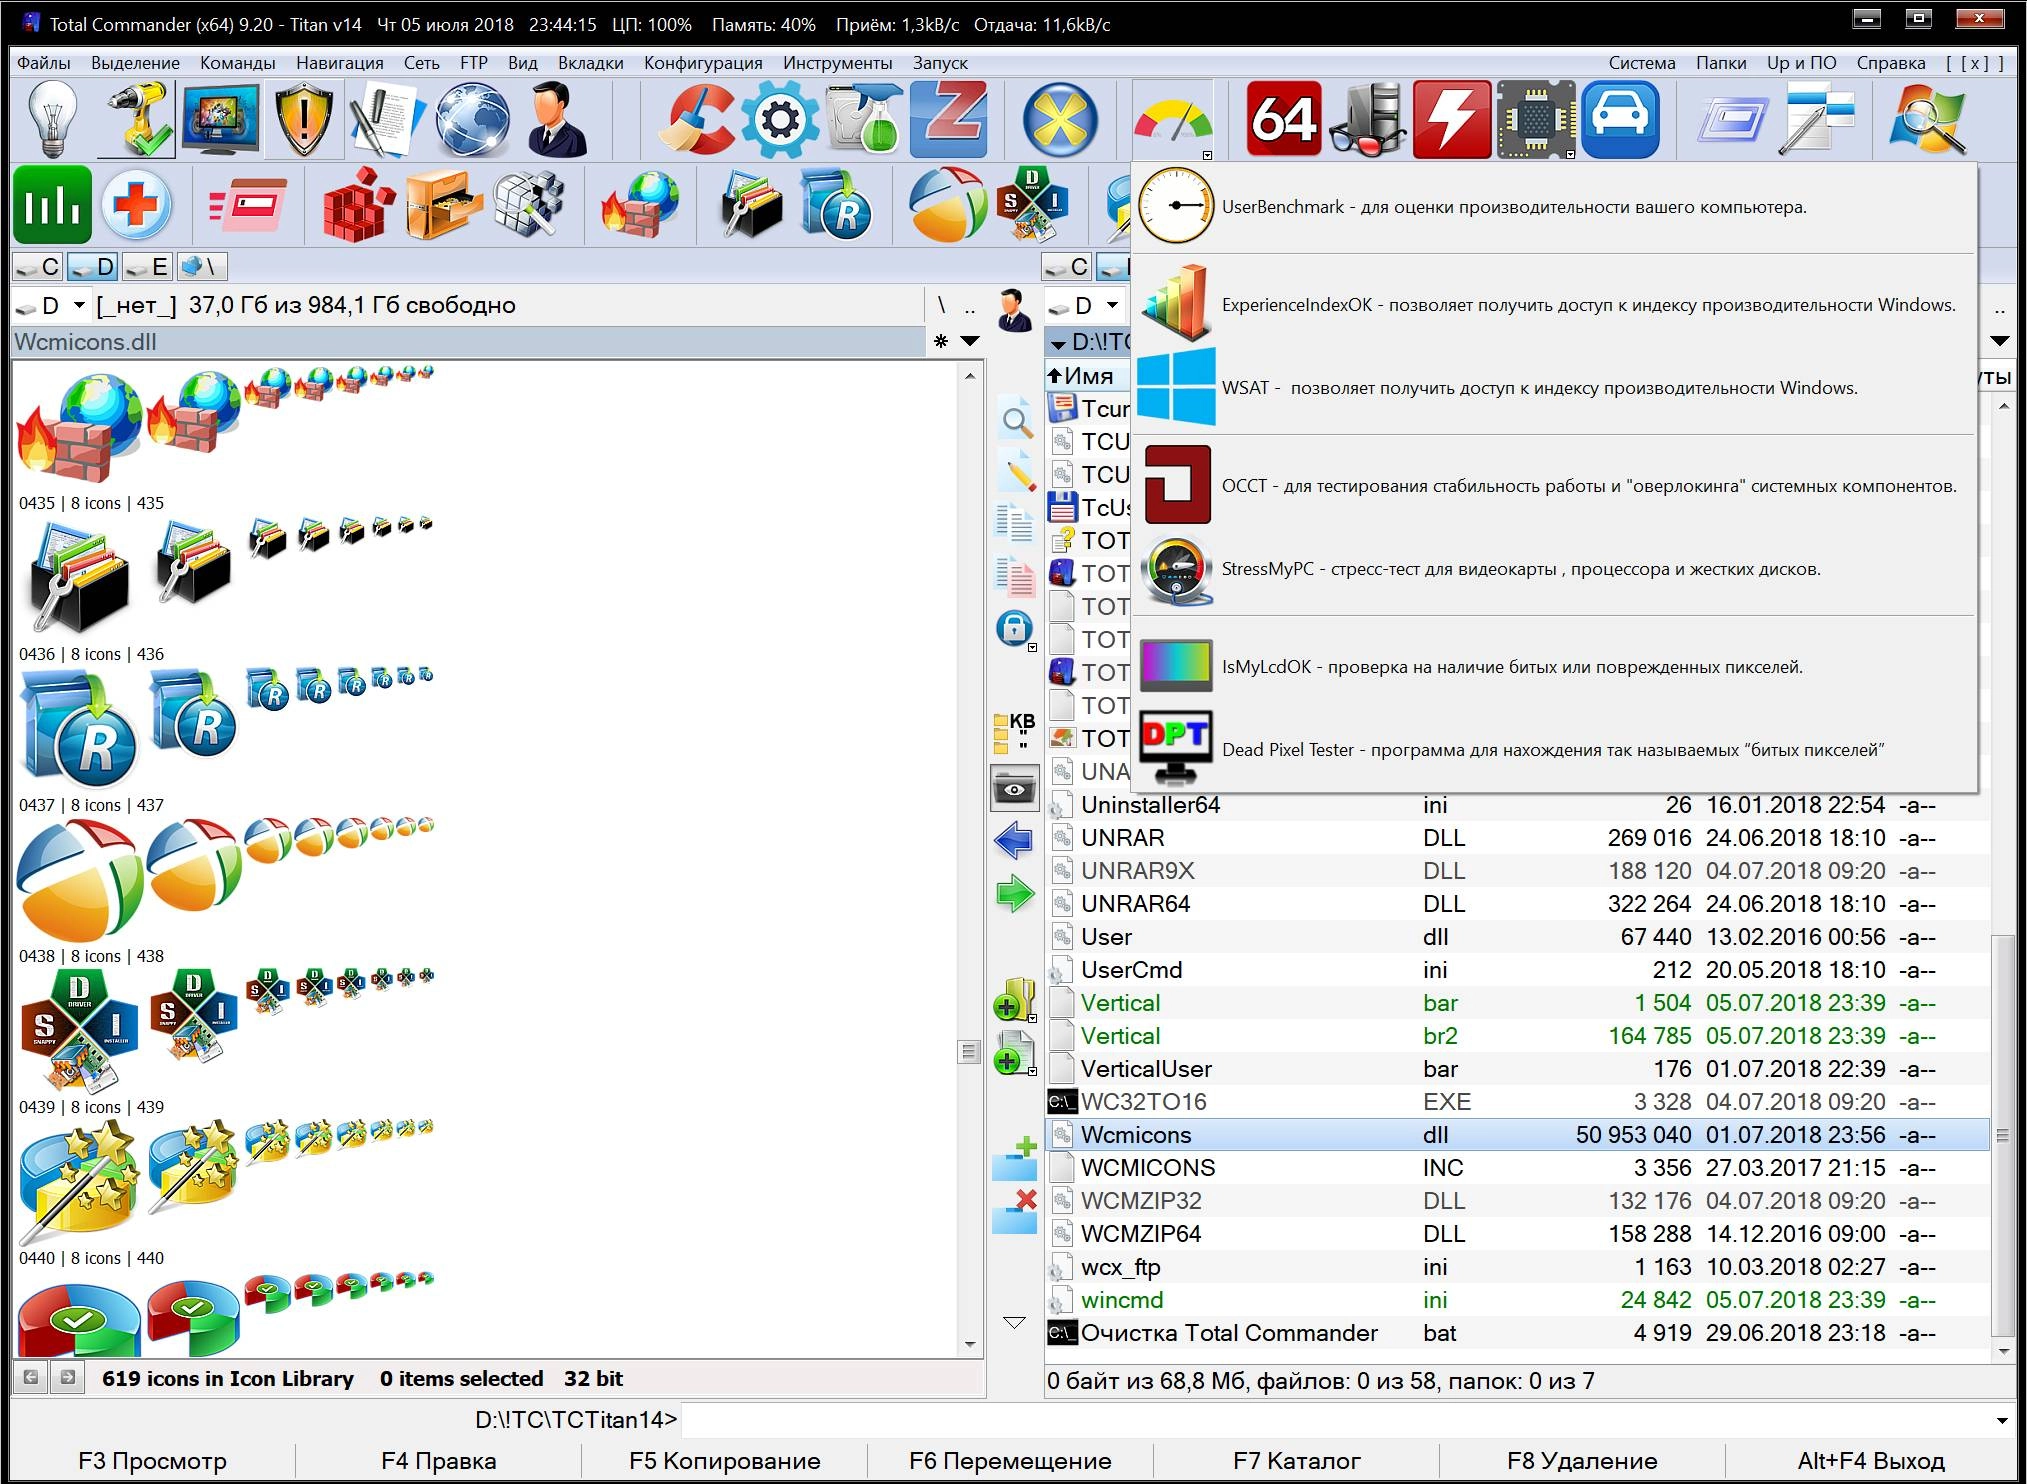Click the blue left arrow in vertical bar
Screen dimensions: 2027x1484
[1014, 840]
